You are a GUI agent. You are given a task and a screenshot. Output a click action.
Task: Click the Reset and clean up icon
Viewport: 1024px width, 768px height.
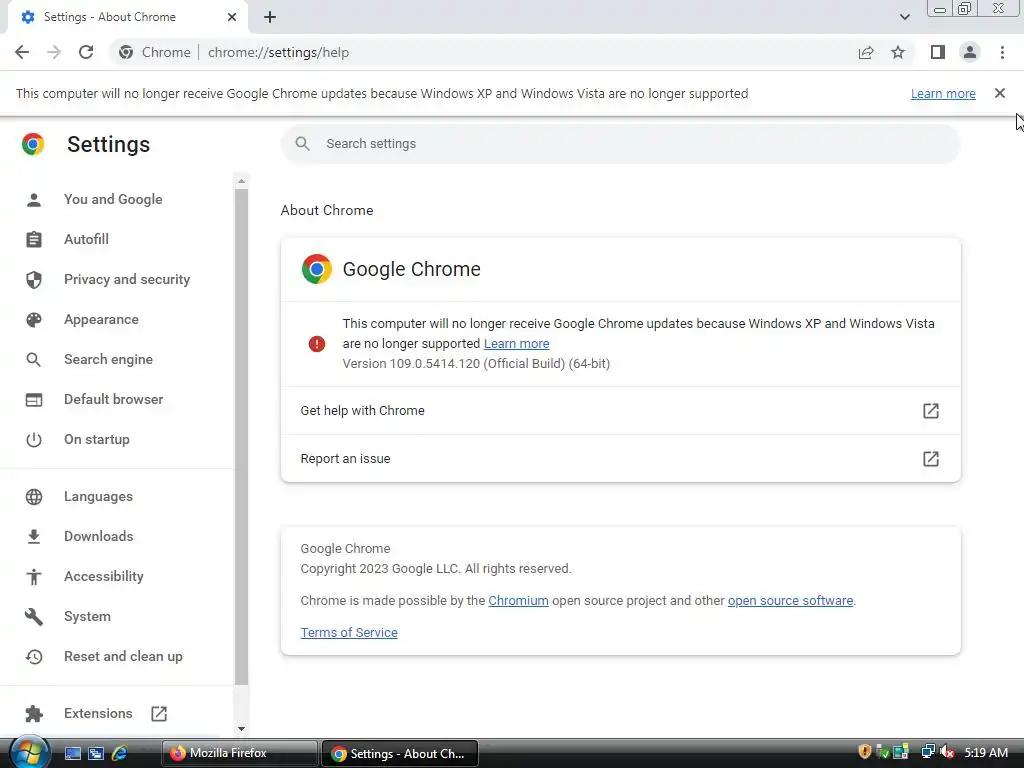tap(34, 656)
